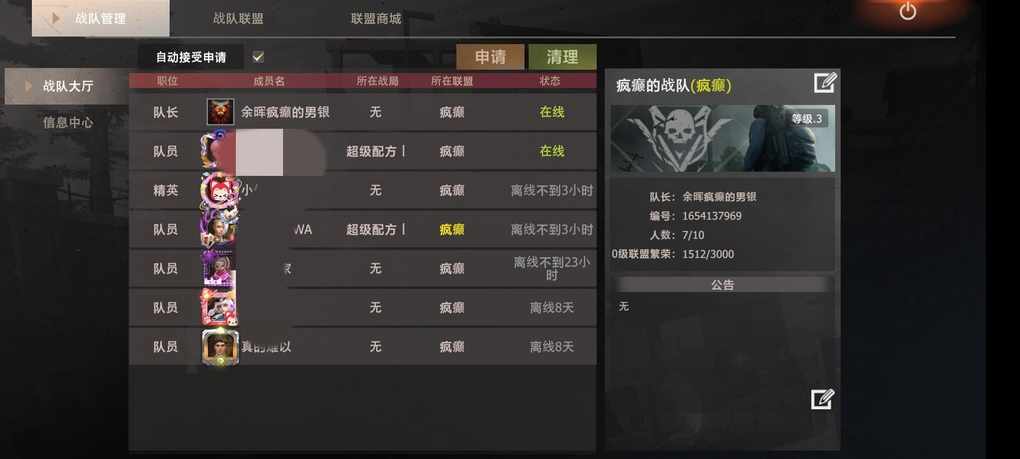Open the 联盟商城 tab
The image size is (1020, 459).
(x=376, y=18)
